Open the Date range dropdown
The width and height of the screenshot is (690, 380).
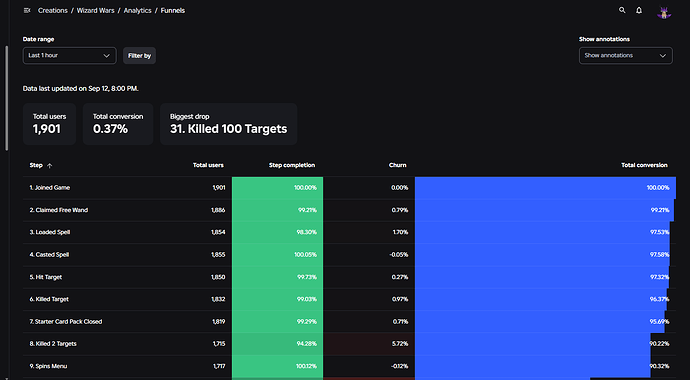coord(70,56)
